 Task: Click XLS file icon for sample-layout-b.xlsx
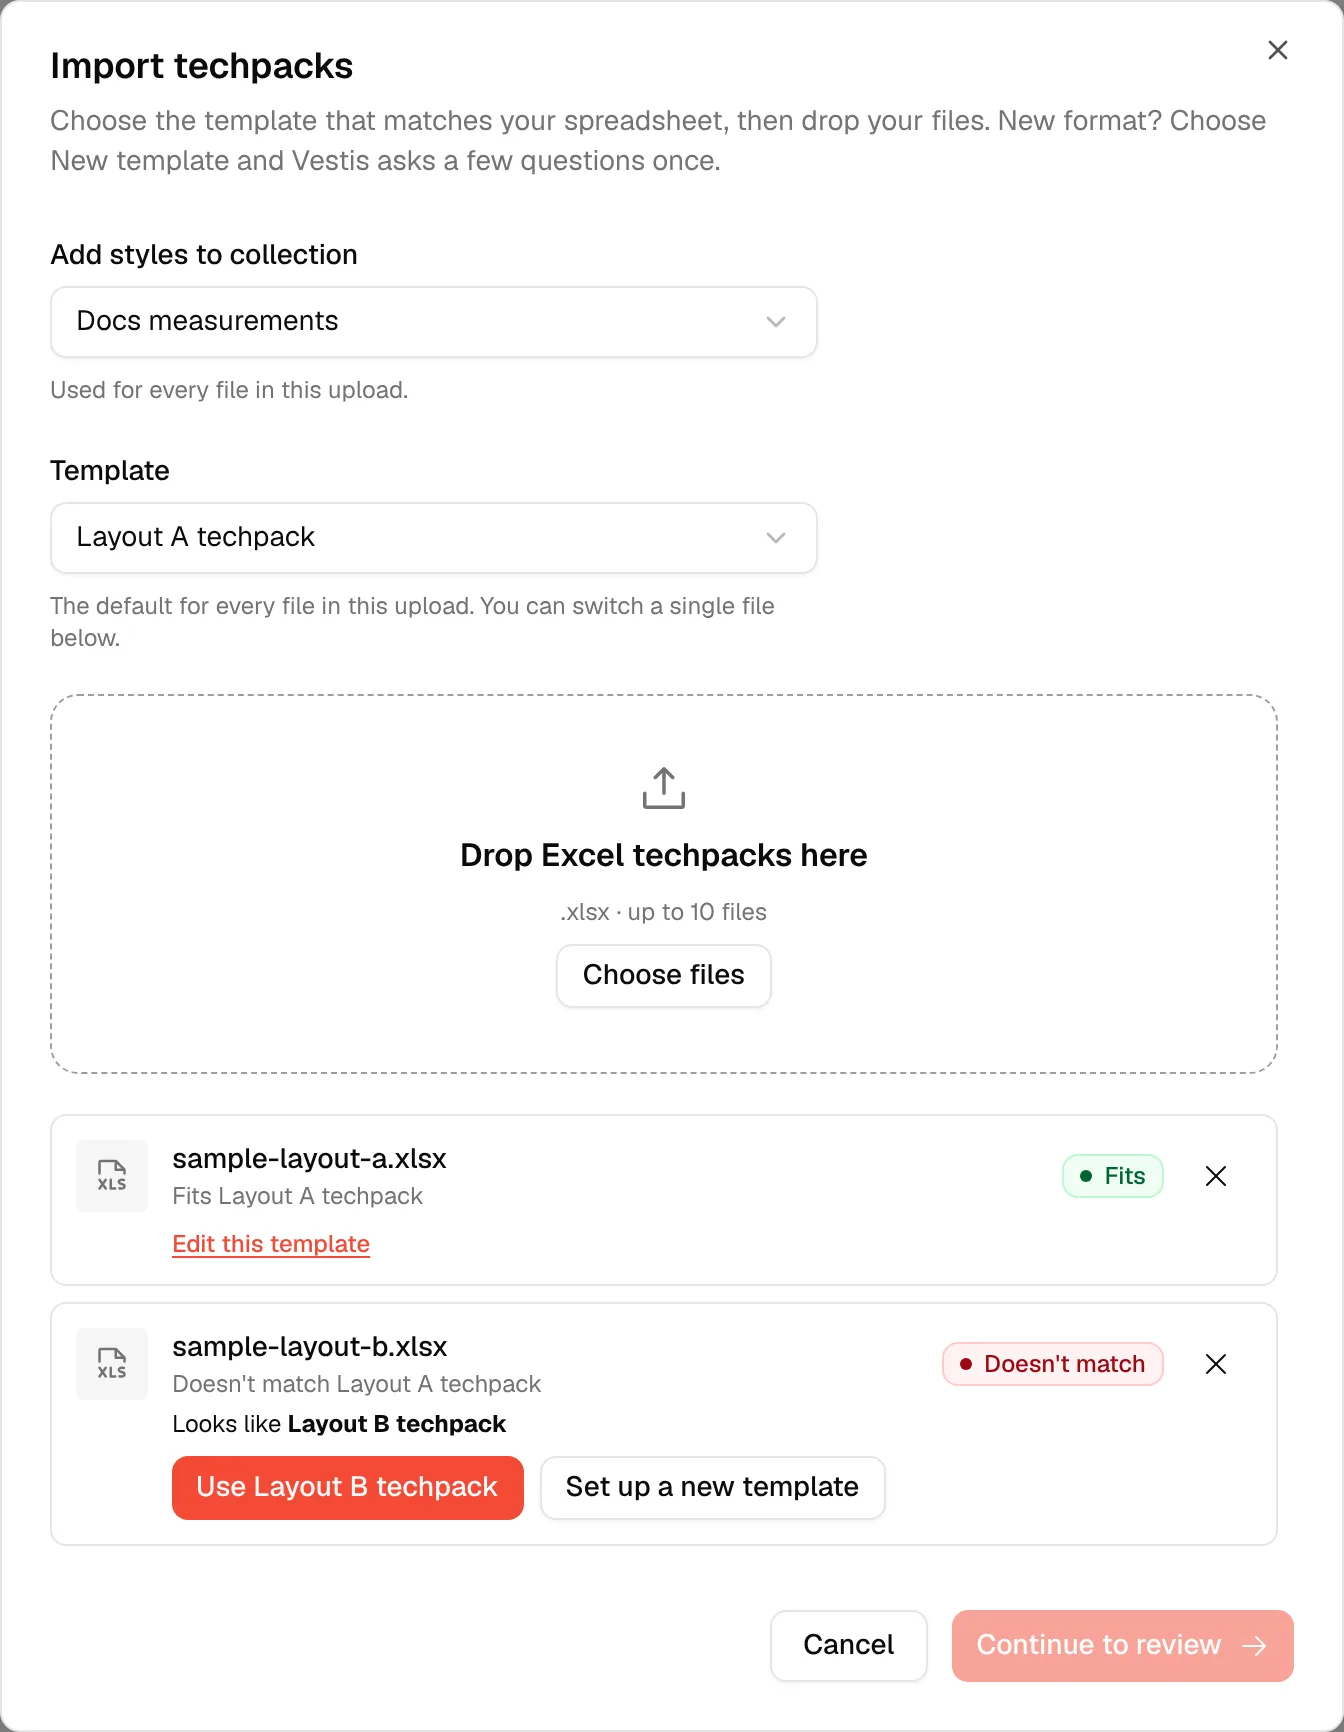coord(112,1364)
